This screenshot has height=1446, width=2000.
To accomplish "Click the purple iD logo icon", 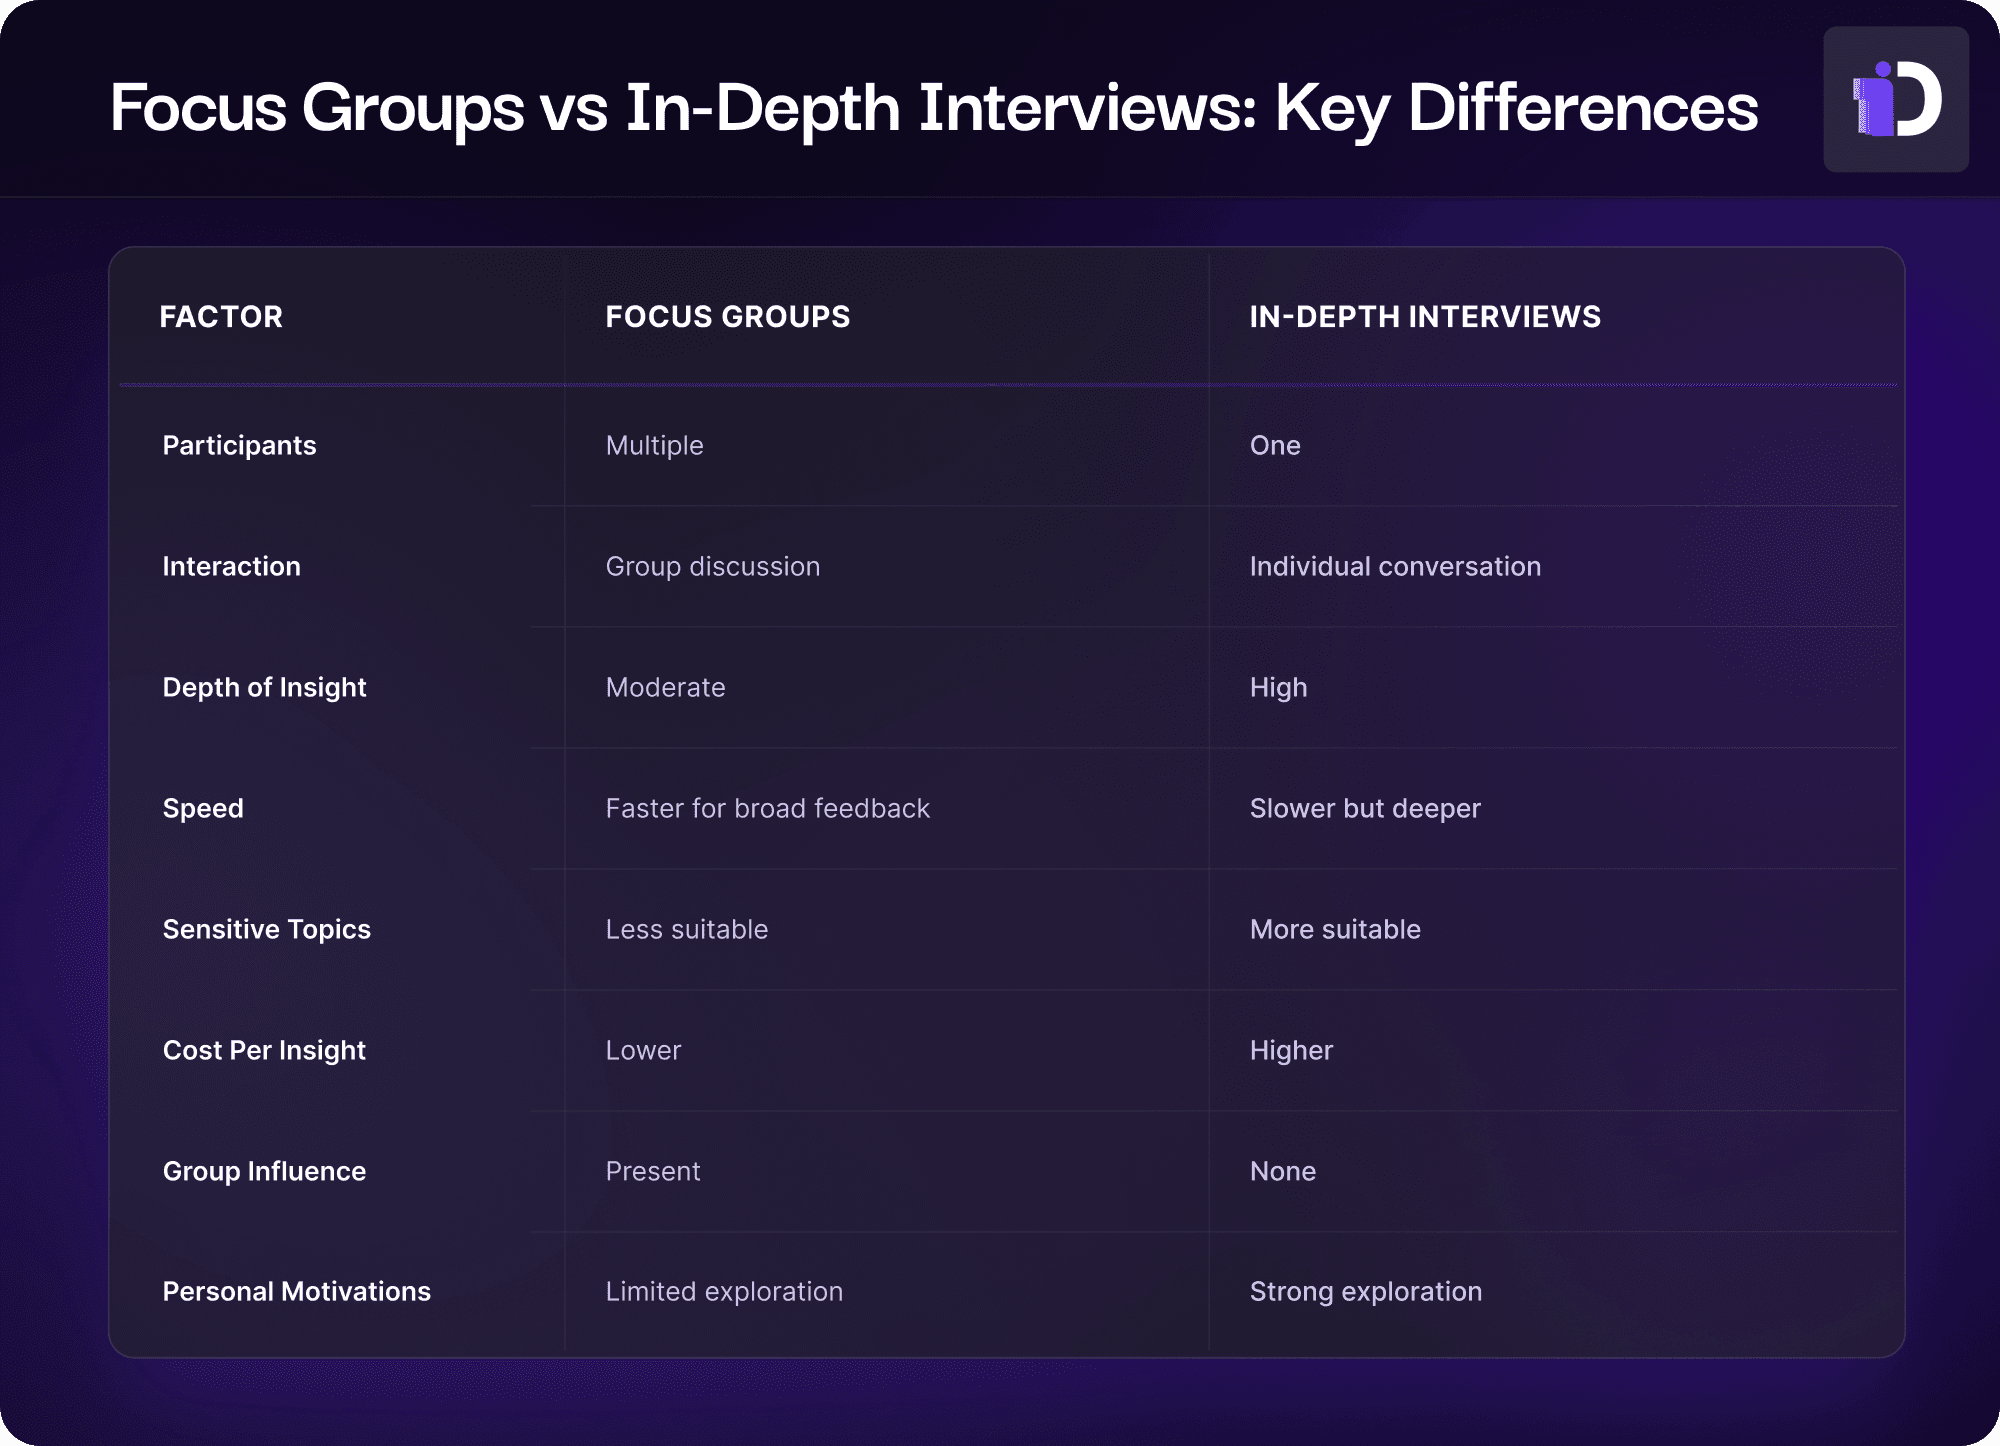I will pos(1896,99).
